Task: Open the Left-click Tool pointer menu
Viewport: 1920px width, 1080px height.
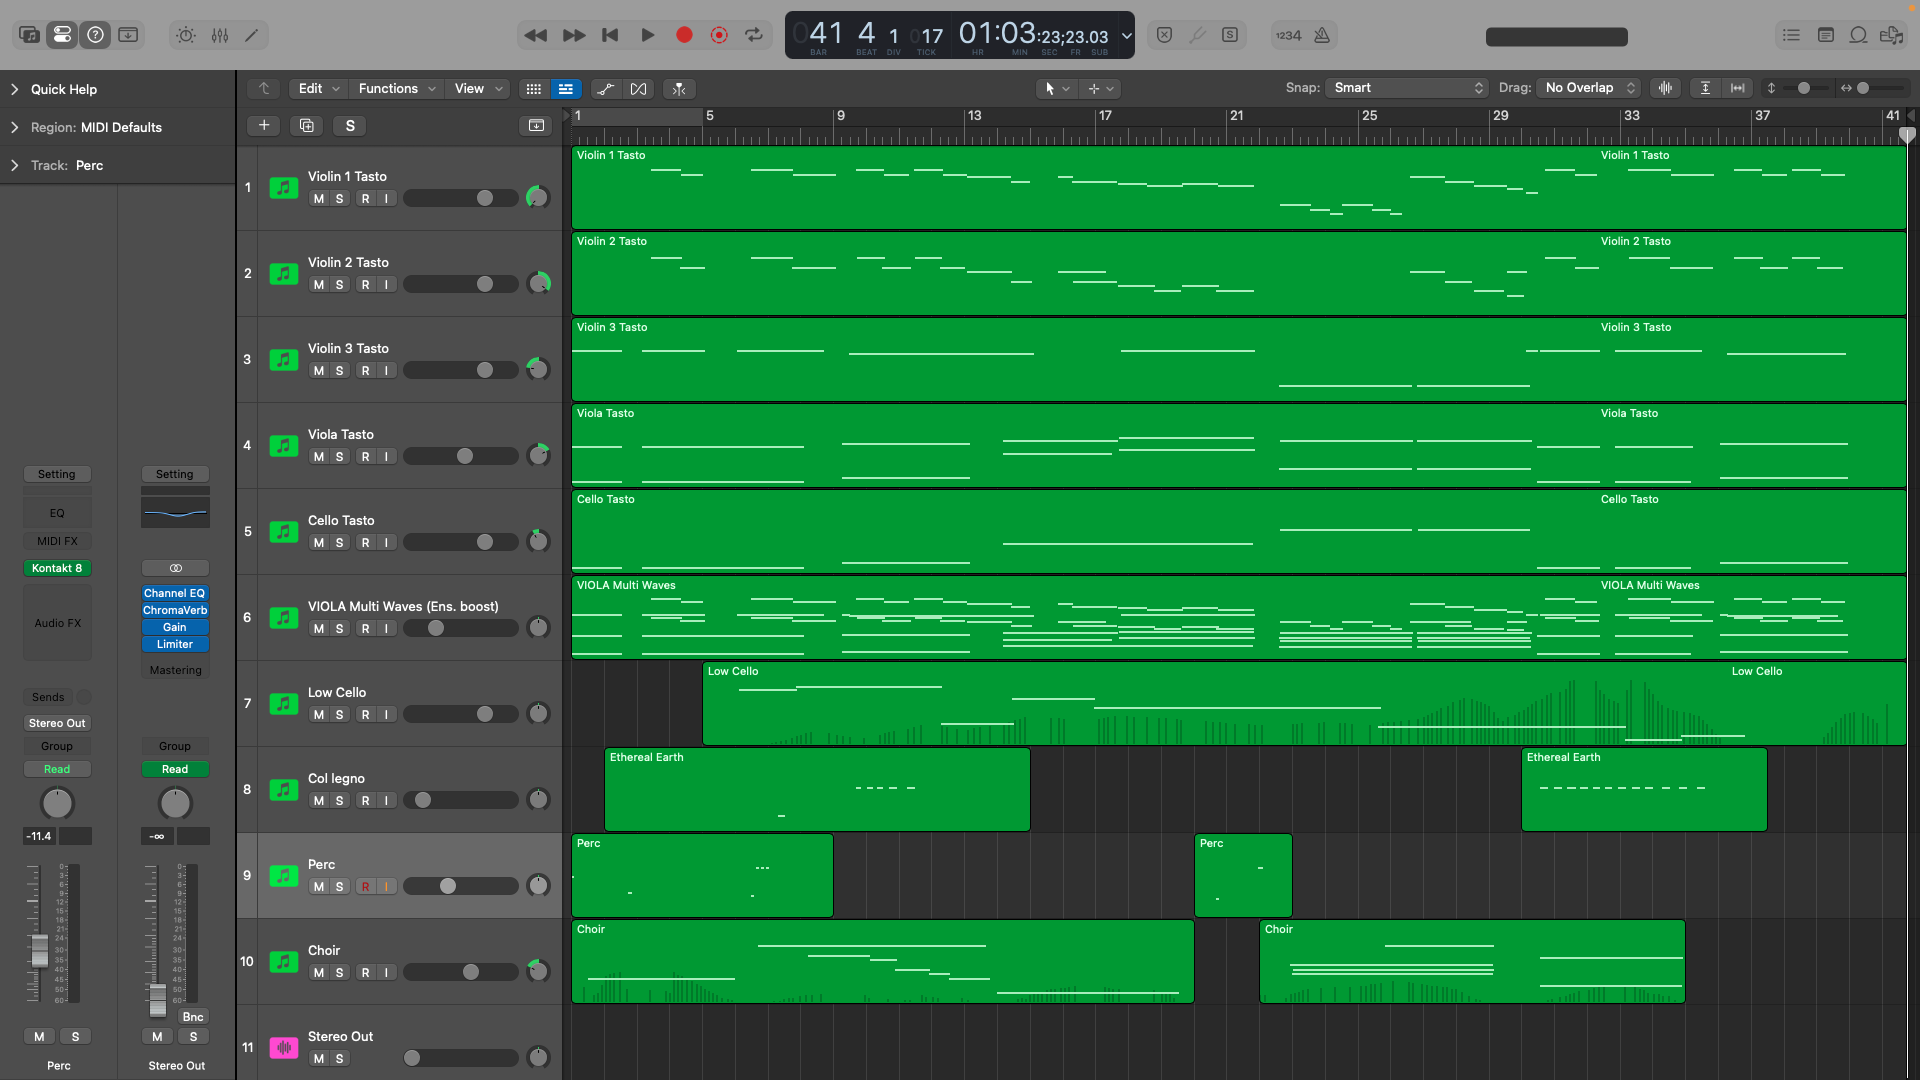Action: (1057, 89)
